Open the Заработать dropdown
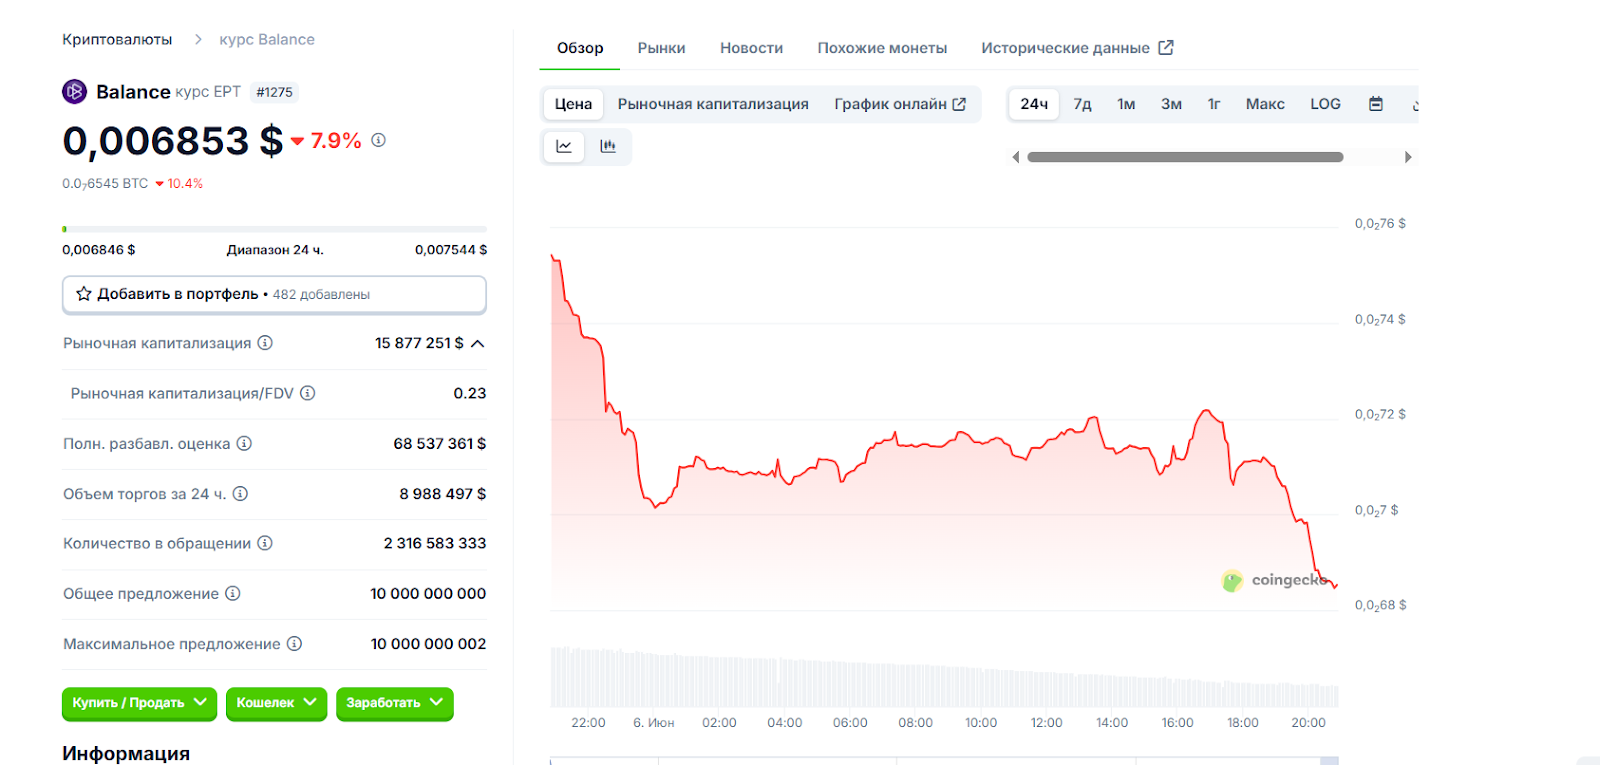 click(x=395, y=703)
